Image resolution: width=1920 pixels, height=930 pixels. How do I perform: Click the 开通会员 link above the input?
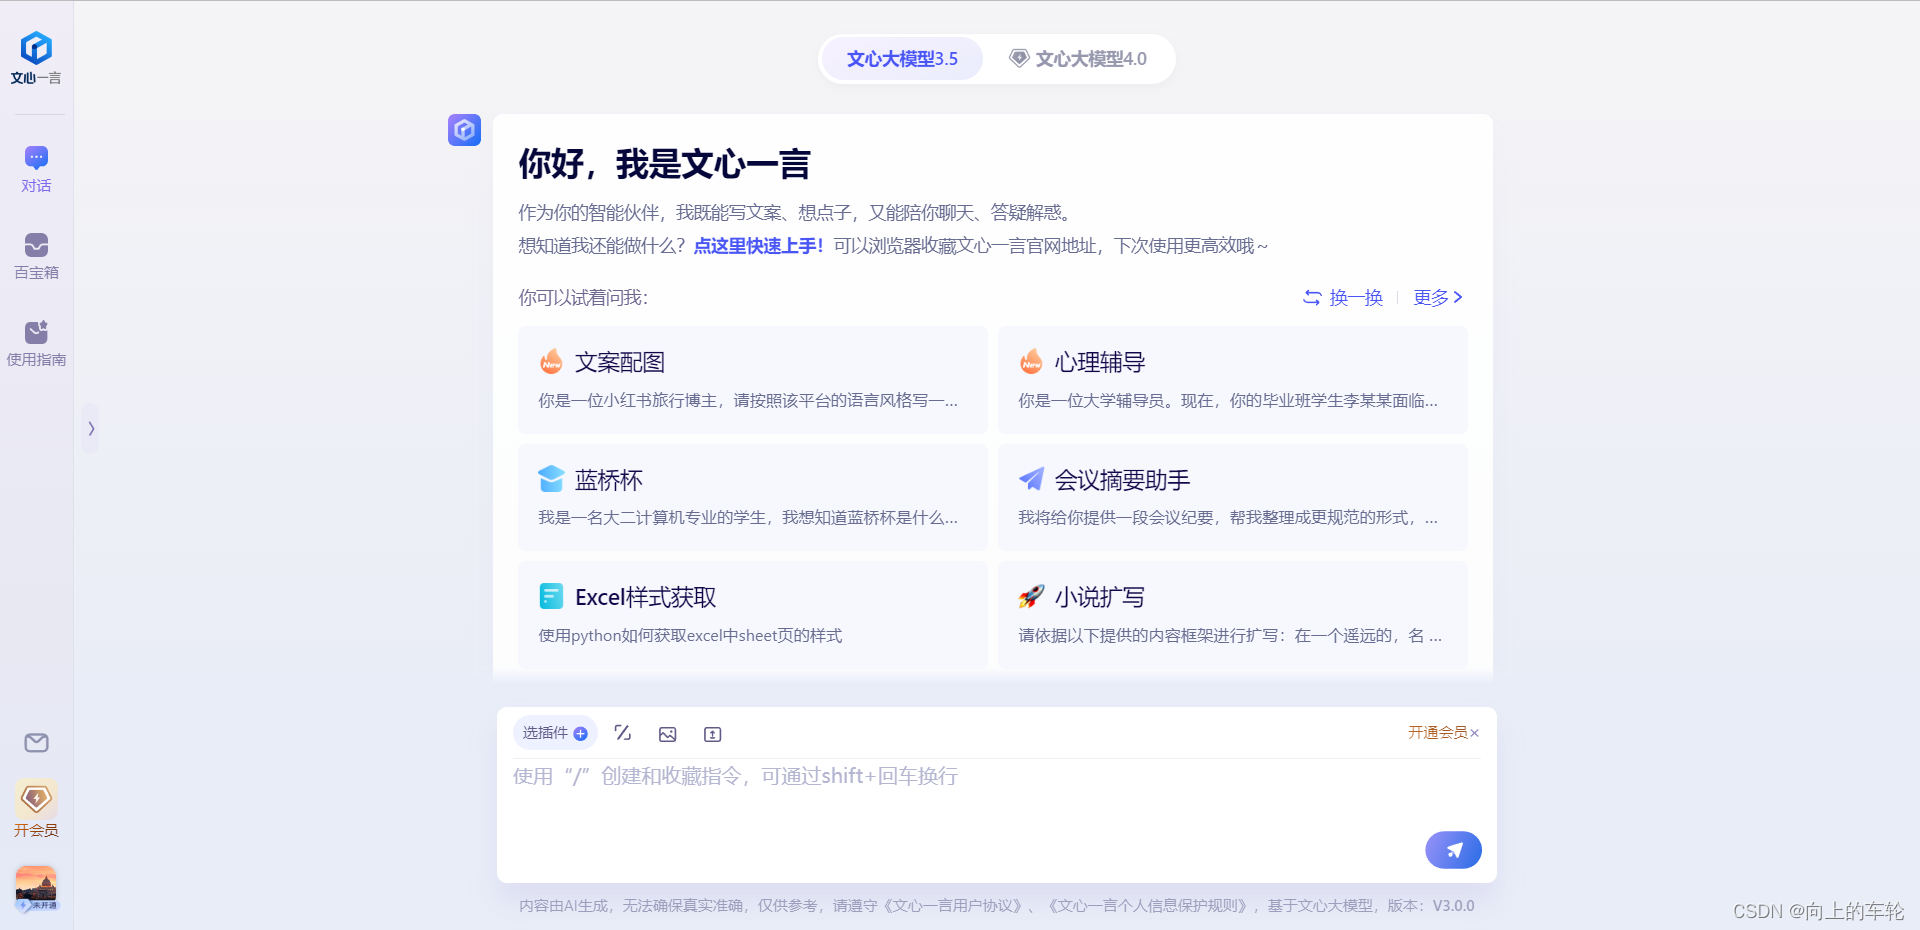click(x=1437, y=733)
